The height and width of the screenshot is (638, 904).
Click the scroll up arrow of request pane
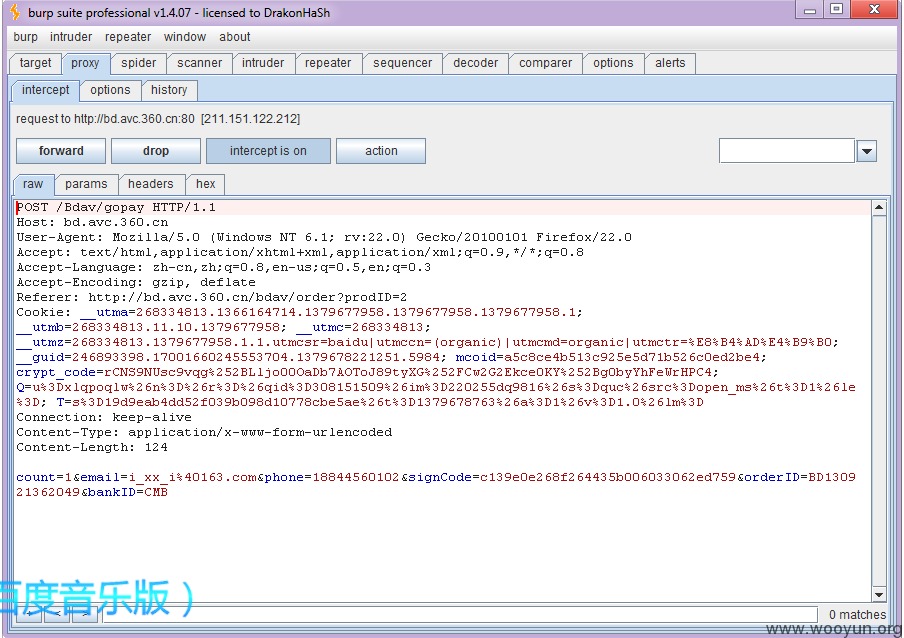[879, 207]
